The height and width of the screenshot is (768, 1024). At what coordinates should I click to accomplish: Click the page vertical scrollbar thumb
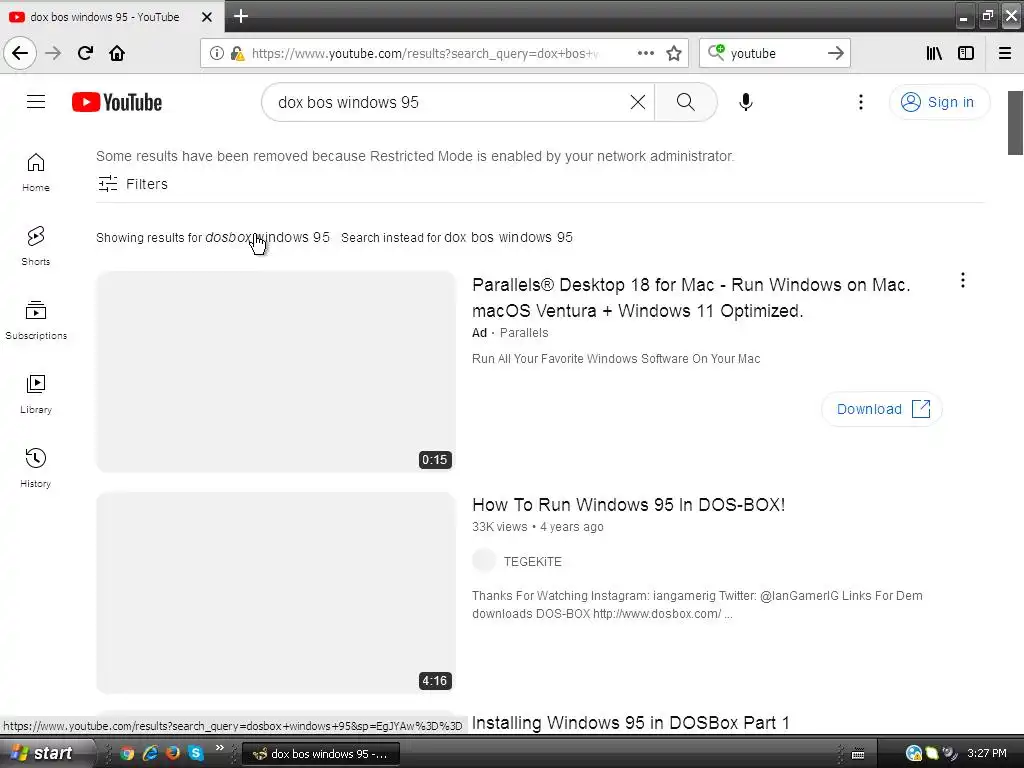pyautogui.click(x=1015, y=123)
